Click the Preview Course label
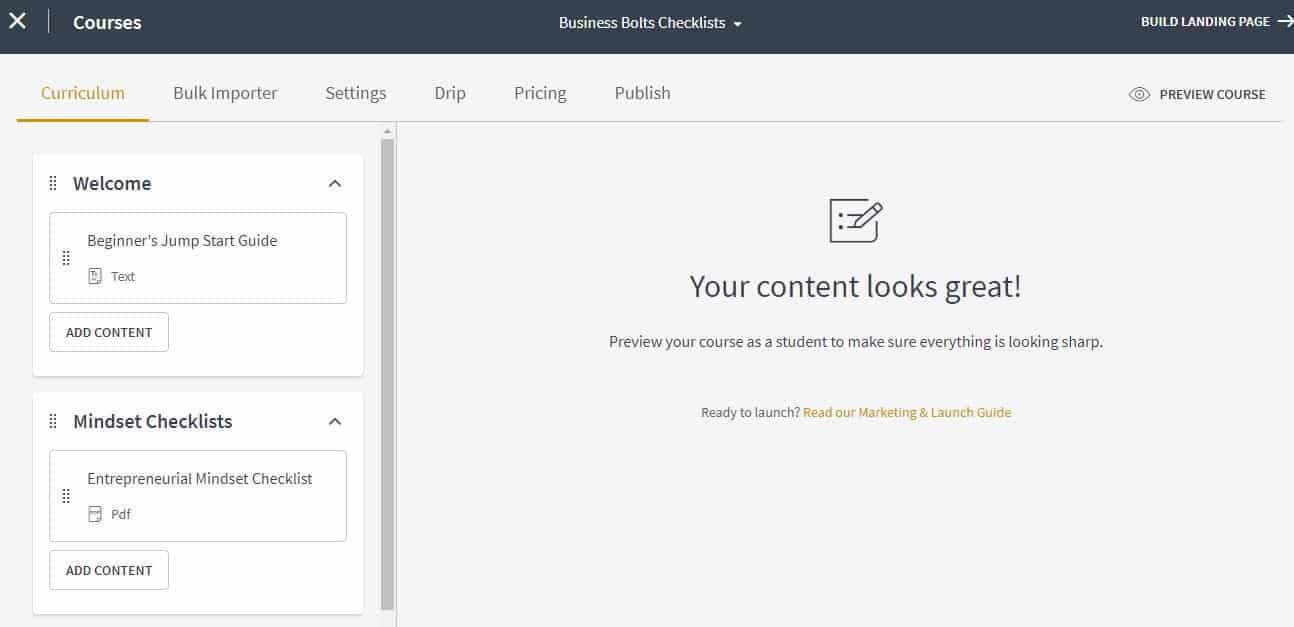 tap(1212, 94)
